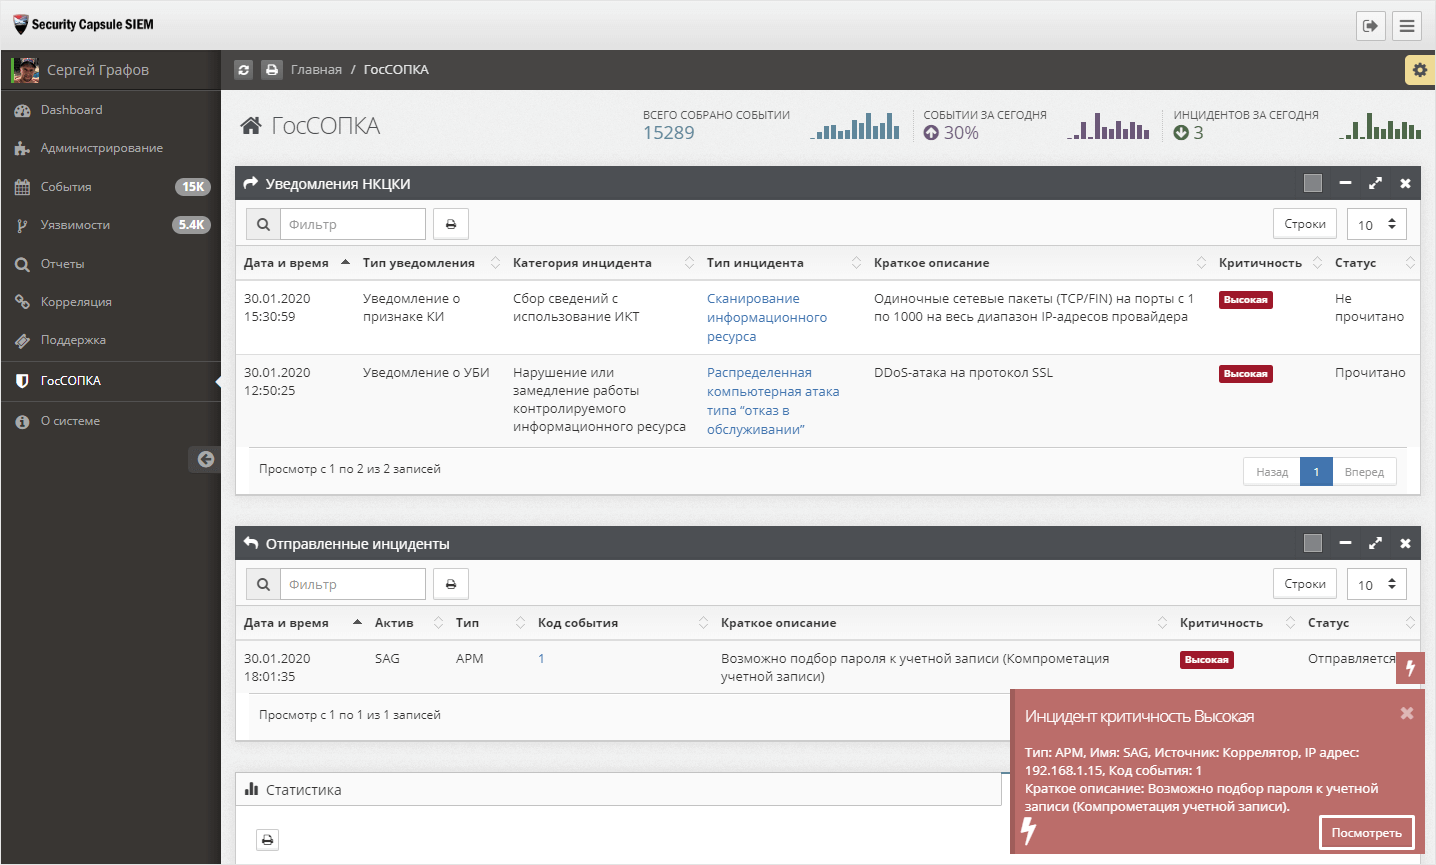Print the Статистика panel
The height and width of the screenshot is (865, 1436).
267,840
